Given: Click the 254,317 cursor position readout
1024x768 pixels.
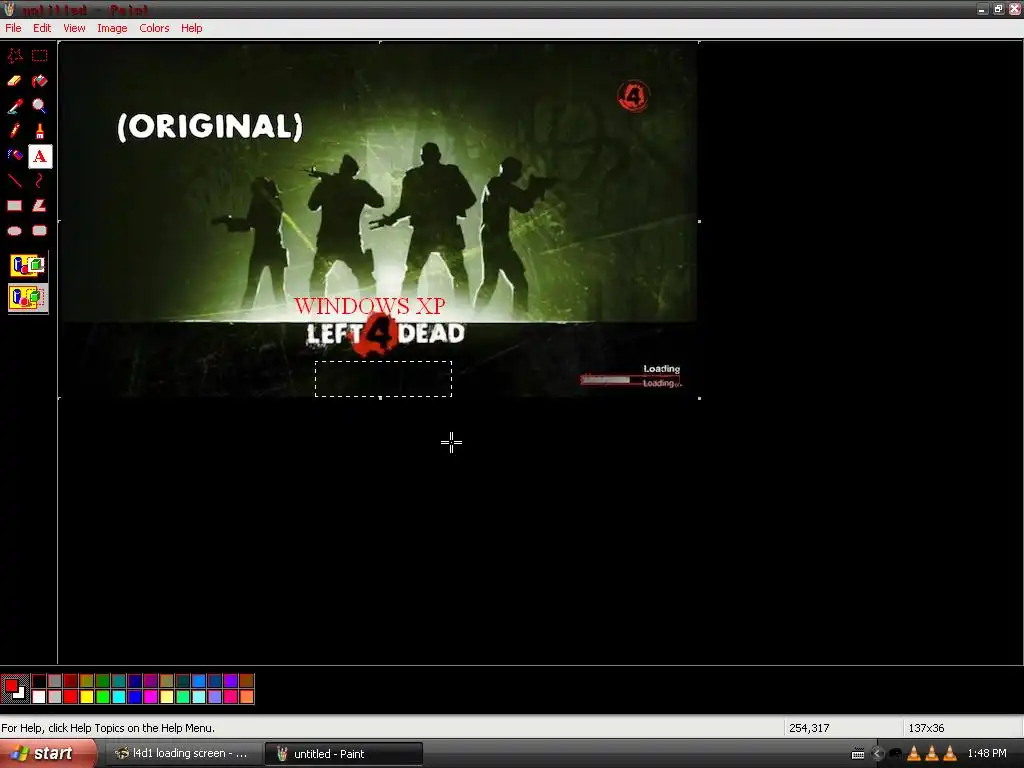Looking at the screenshot, I should click(x=809, y=728).
